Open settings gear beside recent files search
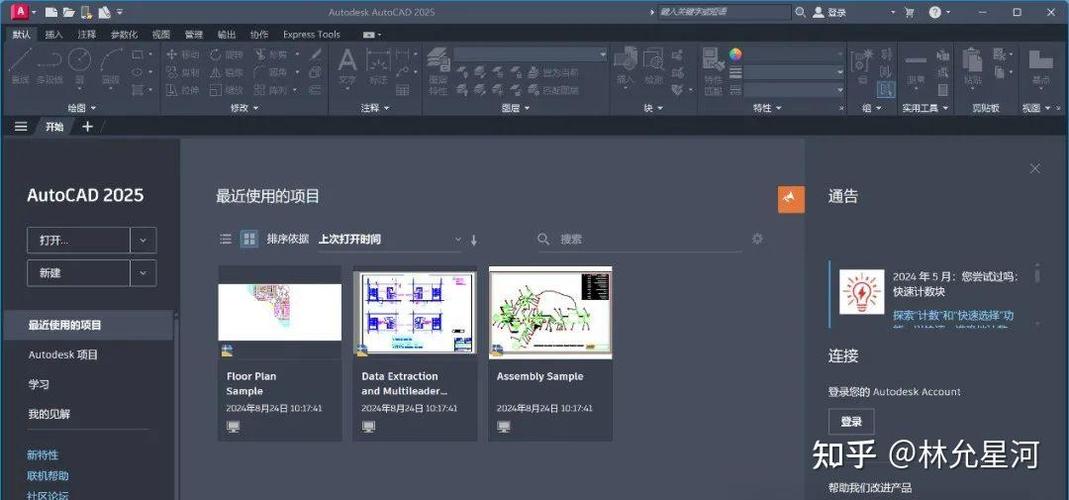 click(x=757, y=239)
